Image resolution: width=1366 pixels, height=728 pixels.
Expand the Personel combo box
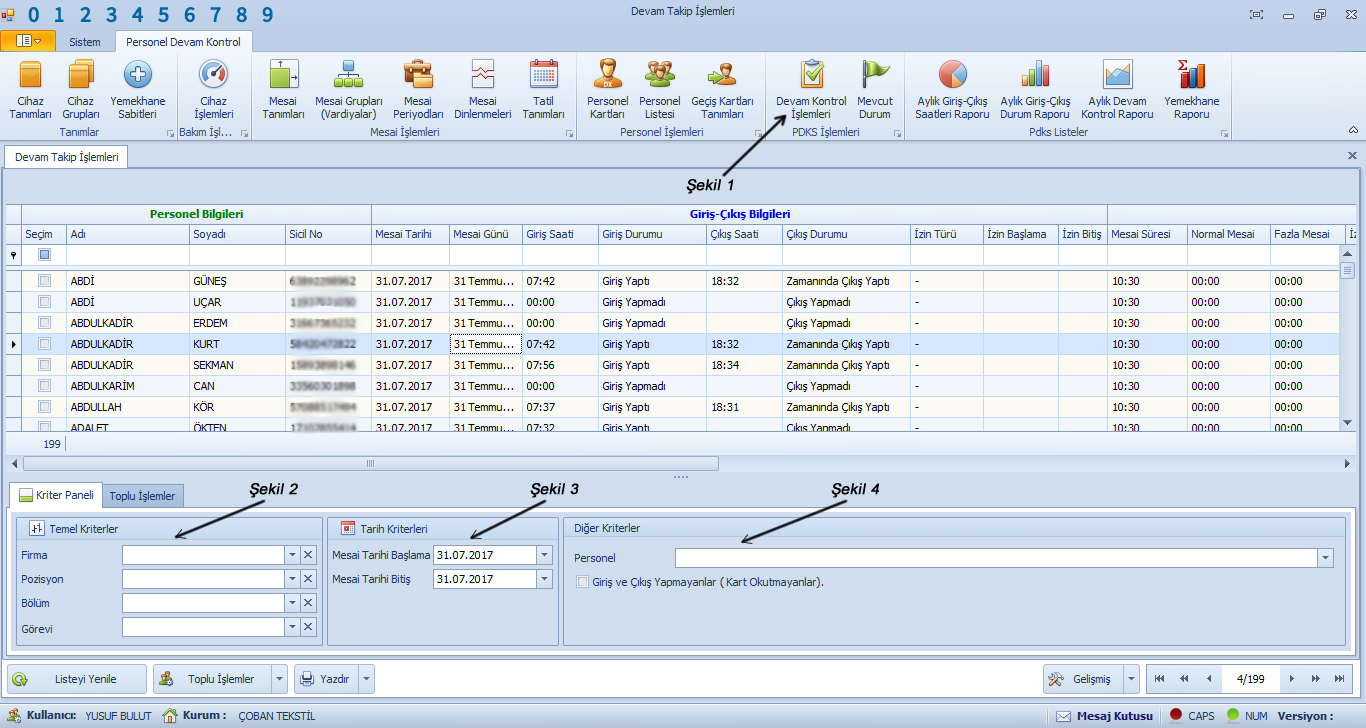tap(1325, 558)
